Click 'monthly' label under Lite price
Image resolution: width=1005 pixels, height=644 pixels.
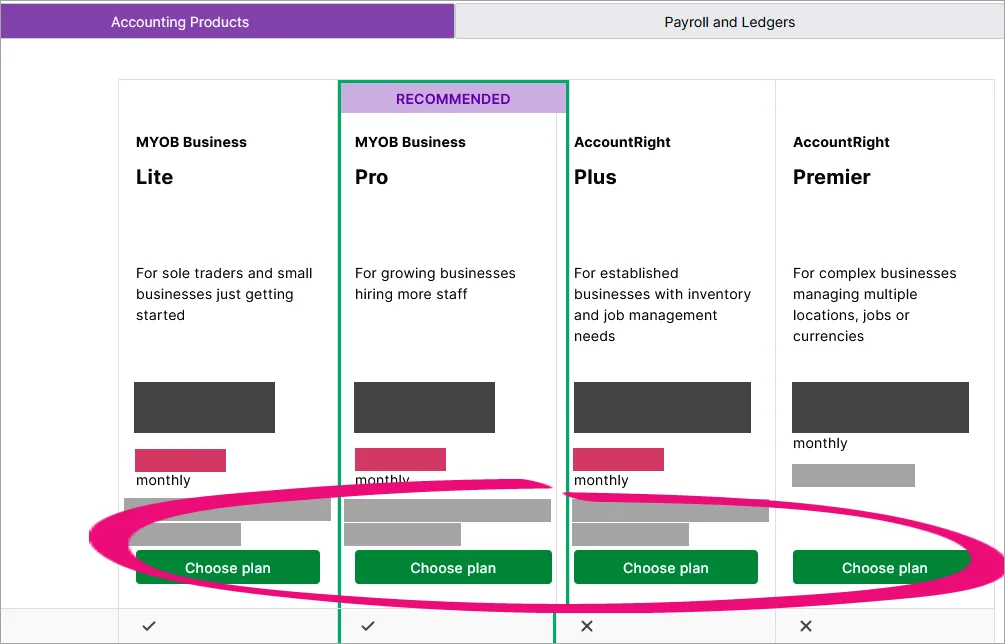click(x=163, y=481)
